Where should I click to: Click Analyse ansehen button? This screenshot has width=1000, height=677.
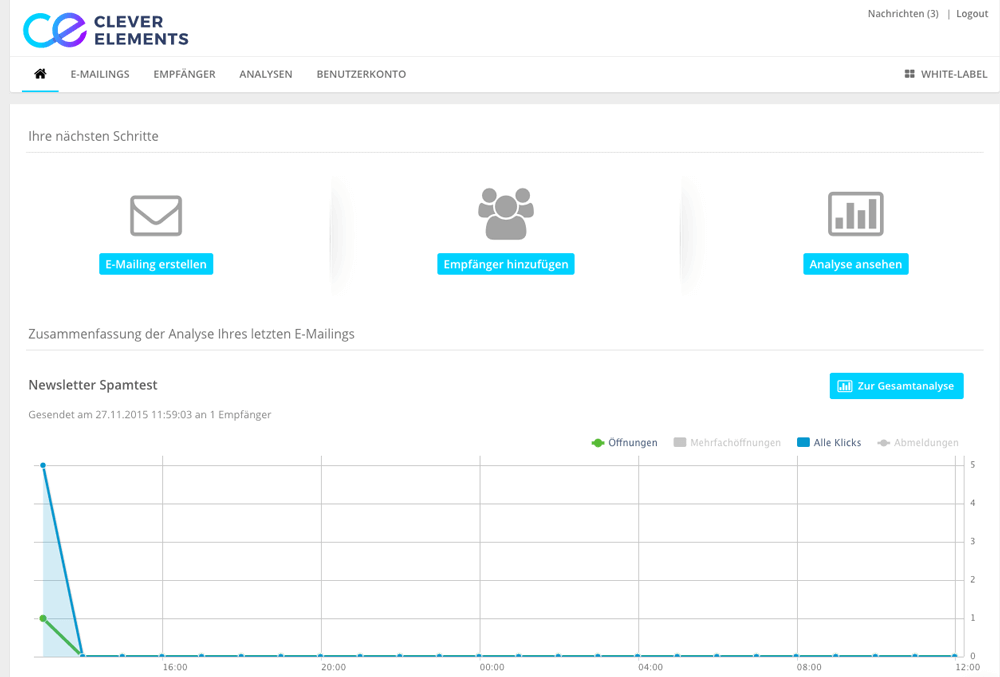click(856, 264)
